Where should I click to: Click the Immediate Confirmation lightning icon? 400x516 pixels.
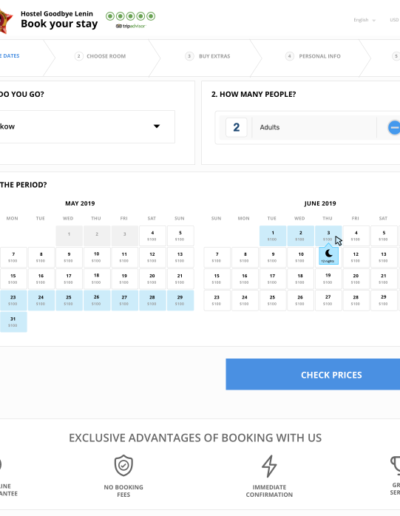point(269,466)
